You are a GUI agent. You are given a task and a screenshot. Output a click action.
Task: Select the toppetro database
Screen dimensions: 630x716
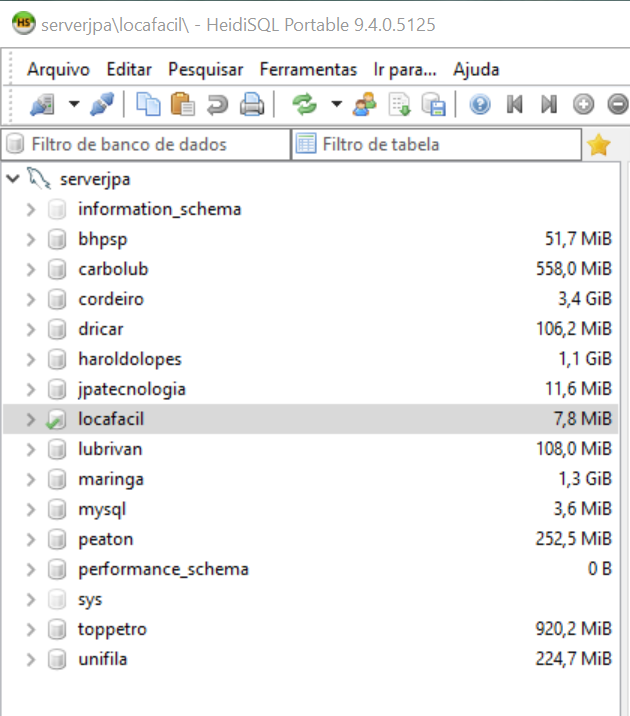(112, 629)
